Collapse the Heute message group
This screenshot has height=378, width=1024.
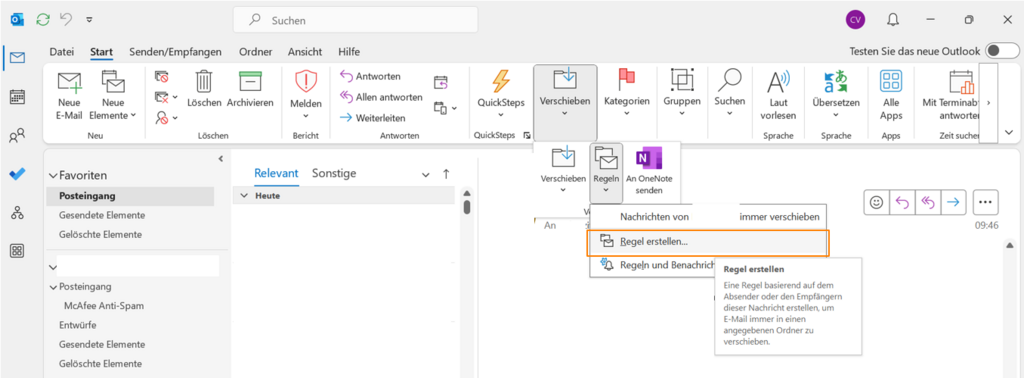[x=244, y=196]
